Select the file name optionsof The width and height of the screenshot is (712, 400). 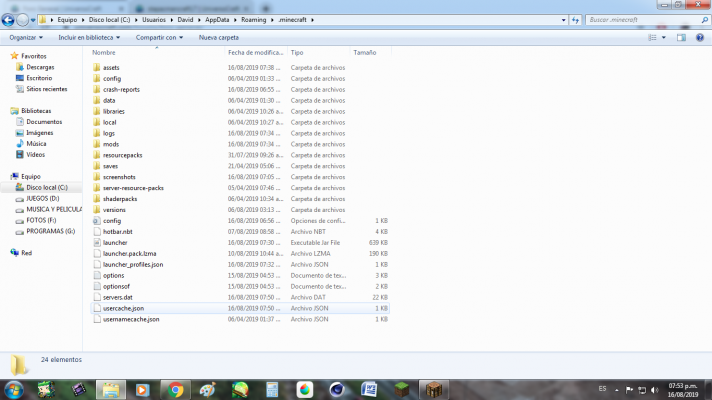(x=116, y=286)
